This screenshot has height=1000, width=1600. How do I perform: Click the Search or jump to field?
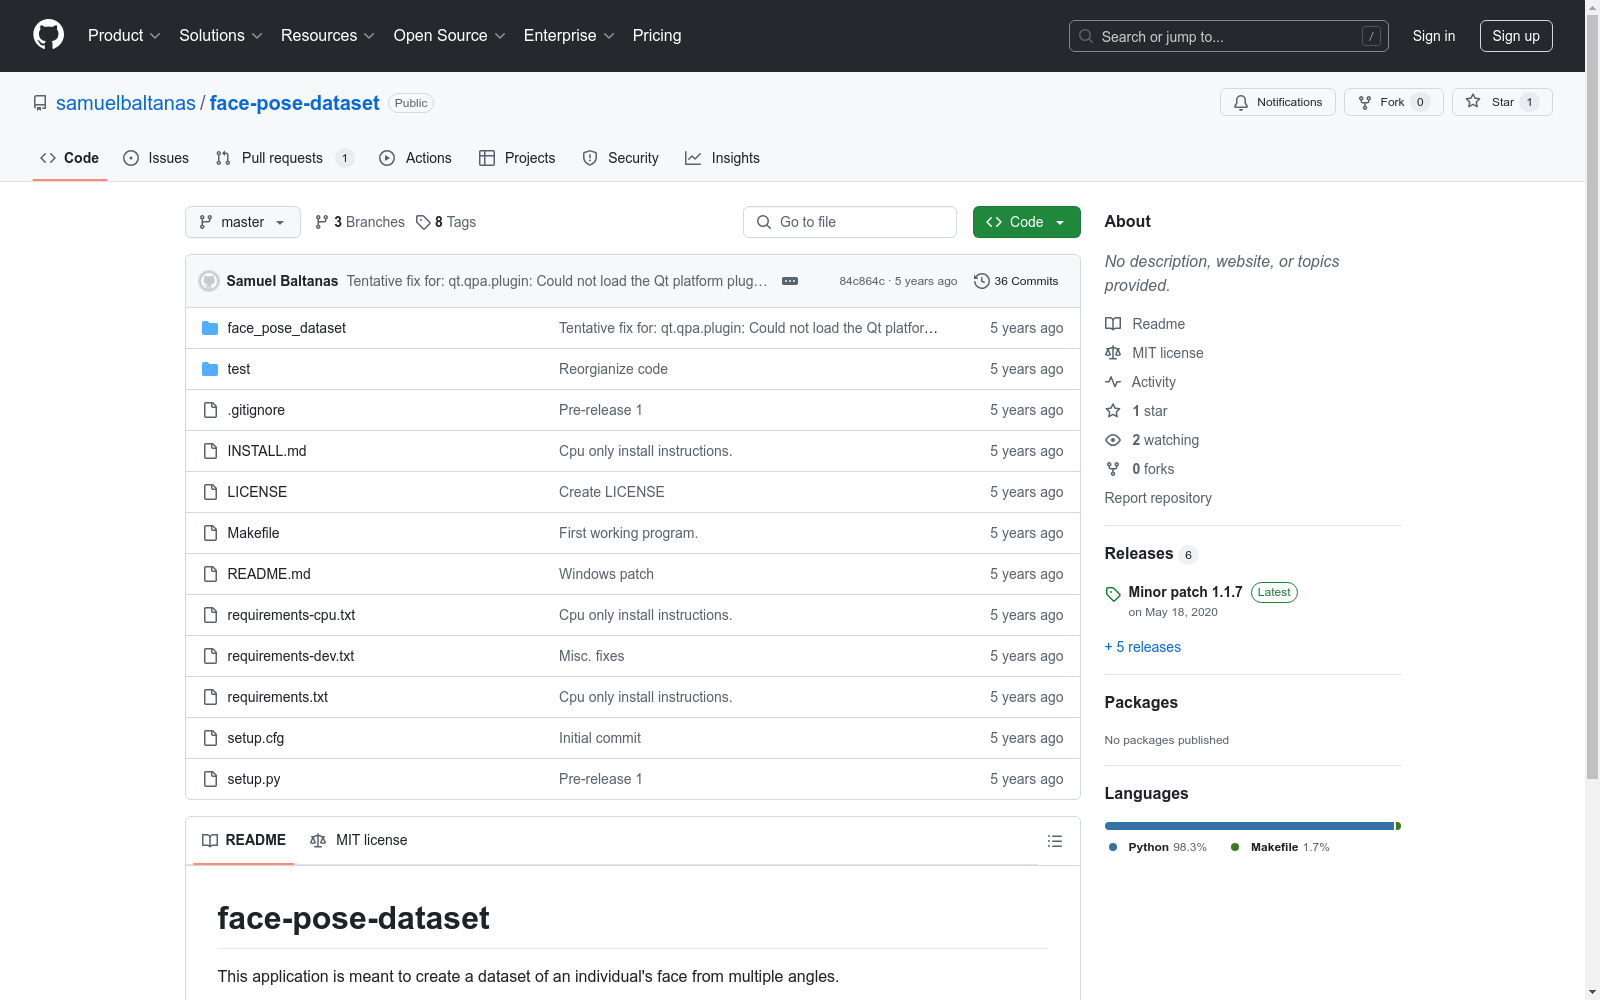(x=1229, y=36)
